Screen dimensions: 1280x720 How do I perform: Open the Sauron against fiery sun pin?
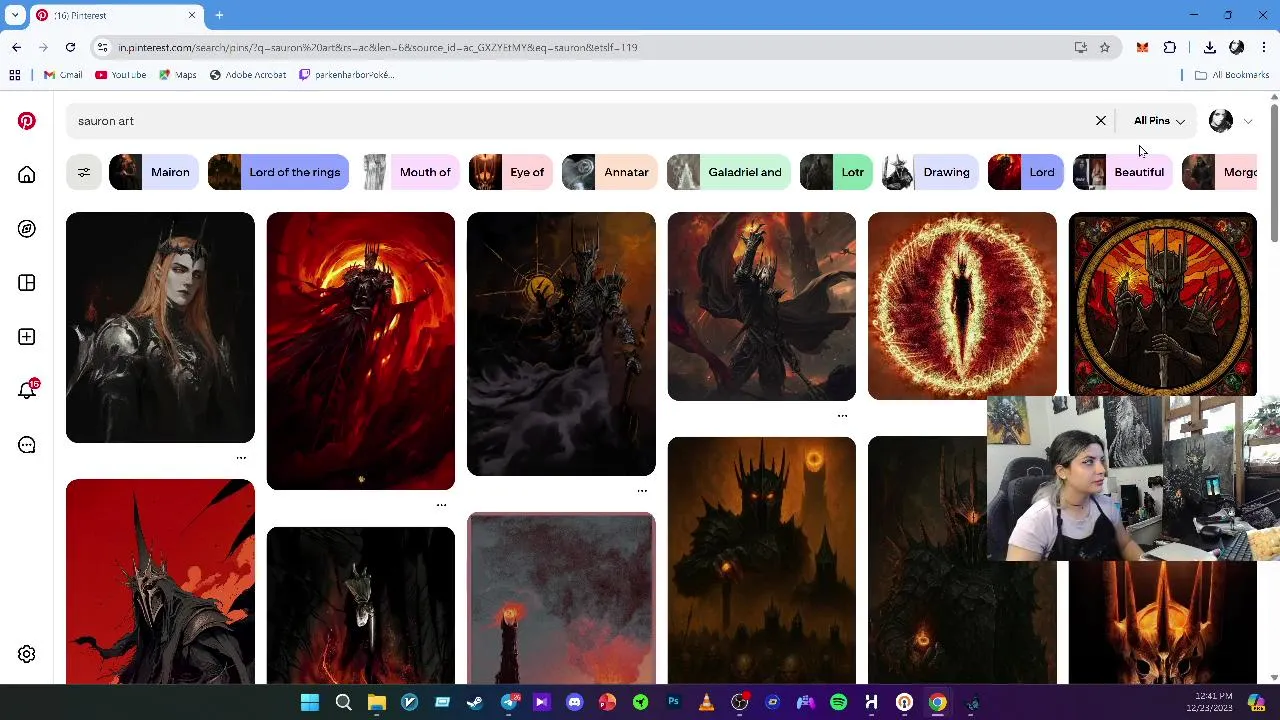(x=361, y=351)
